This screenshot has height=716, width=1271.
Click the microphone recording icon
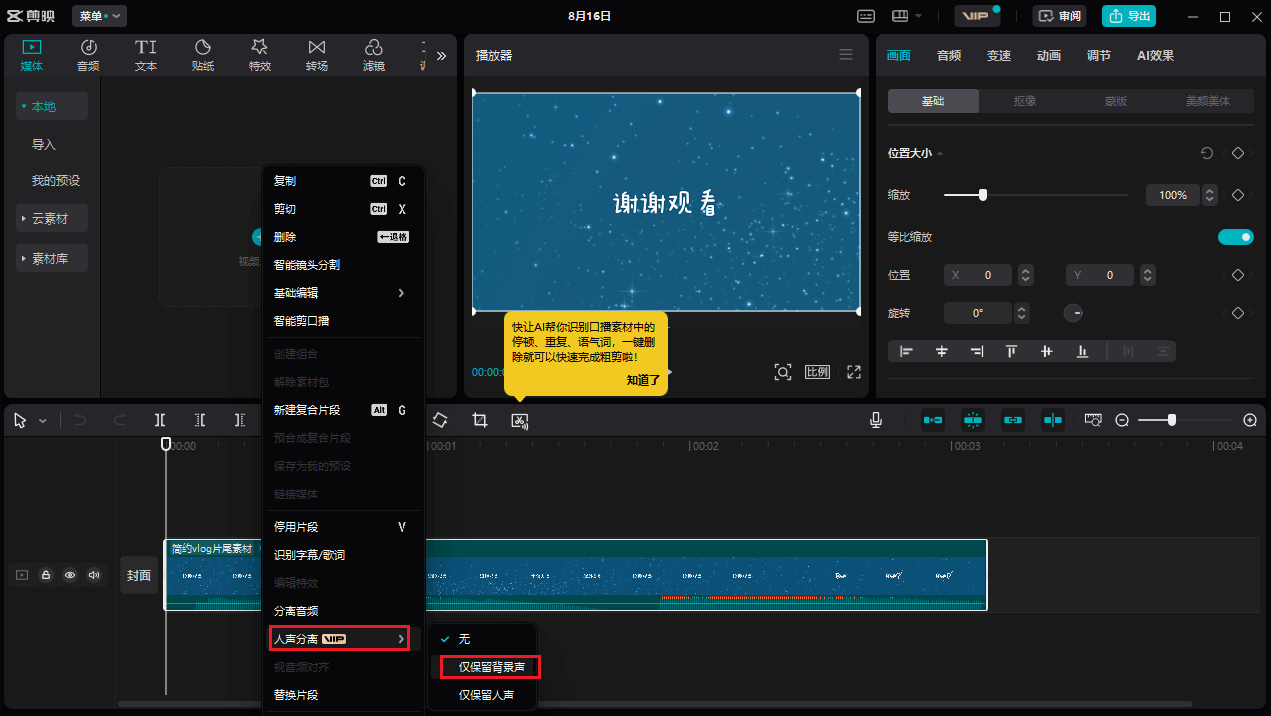(x=876, y=420)
